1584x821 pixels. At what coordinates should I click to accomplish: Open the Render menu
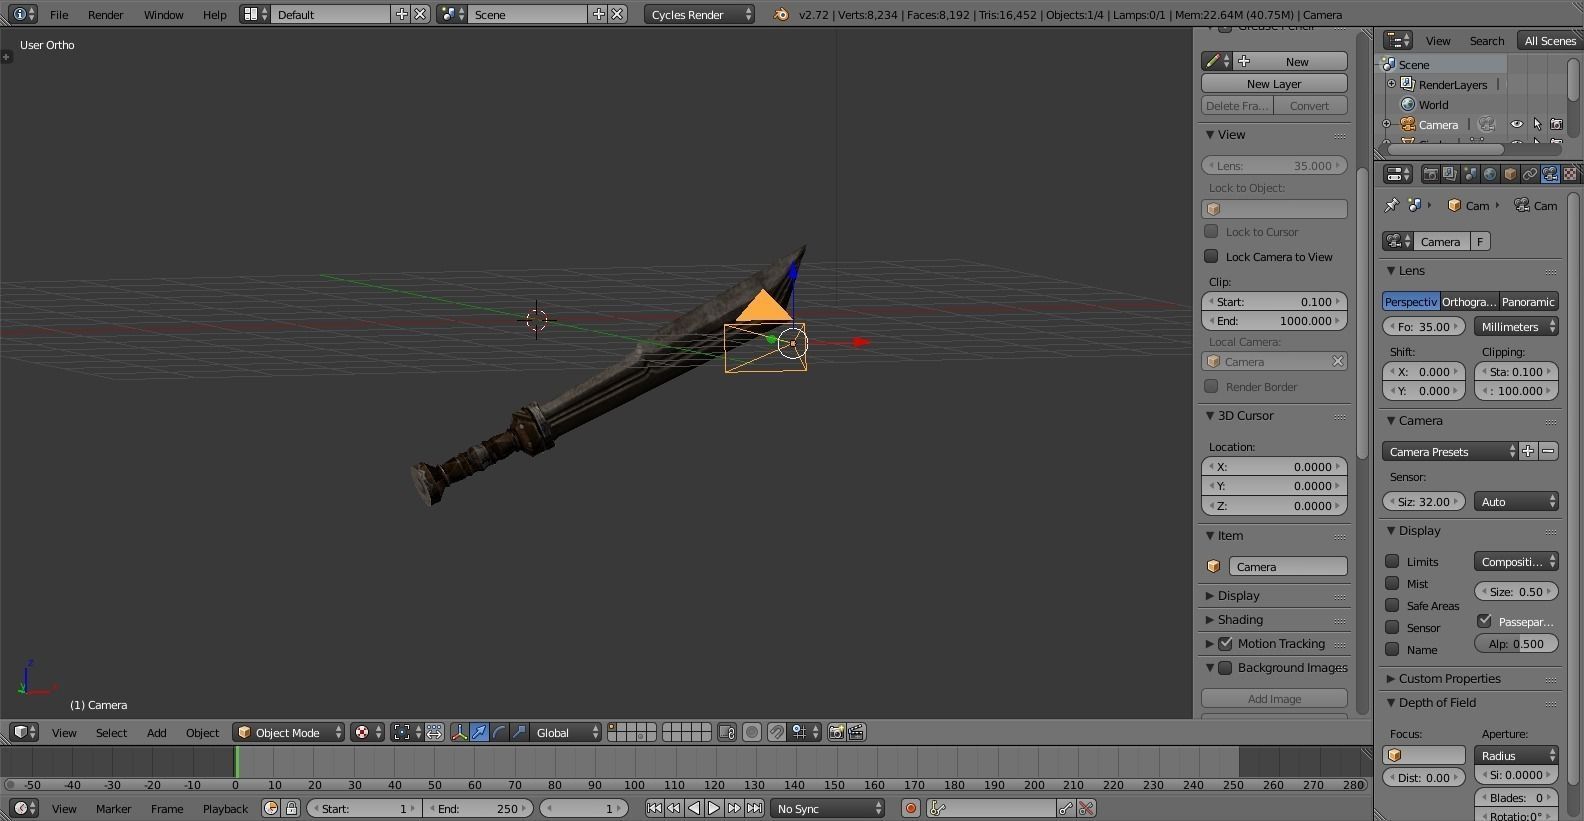(105, 14)
